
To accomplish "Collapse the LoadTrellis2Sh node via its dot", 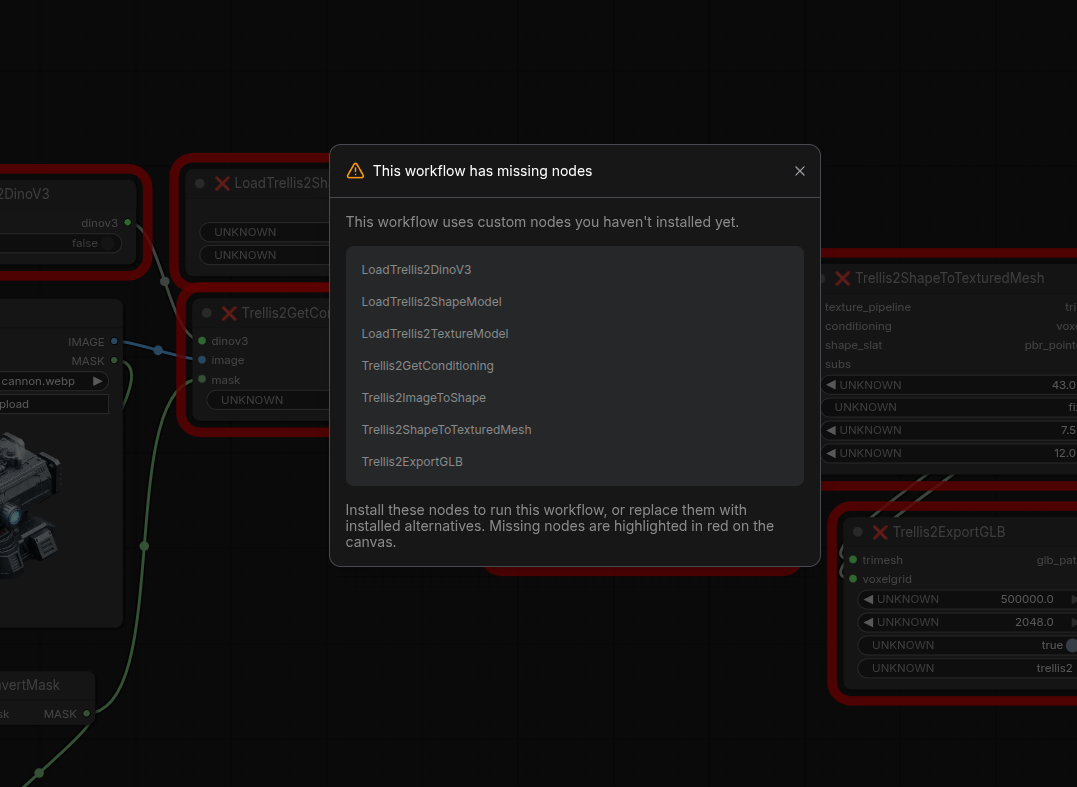I will (200, 183).
